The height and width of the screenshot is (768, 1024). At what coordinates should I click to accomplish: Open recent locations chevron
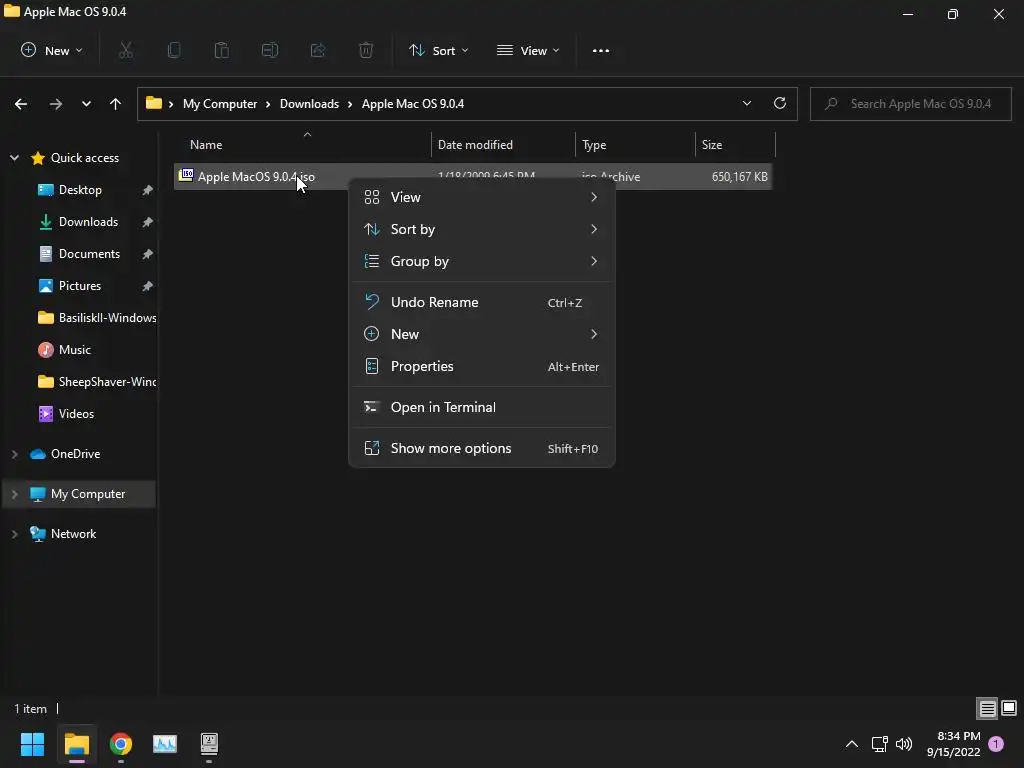86,104
